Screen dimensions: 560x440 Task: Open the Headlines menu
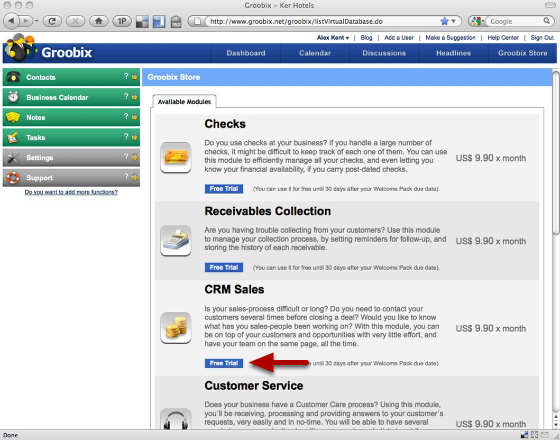pos(453,53)
